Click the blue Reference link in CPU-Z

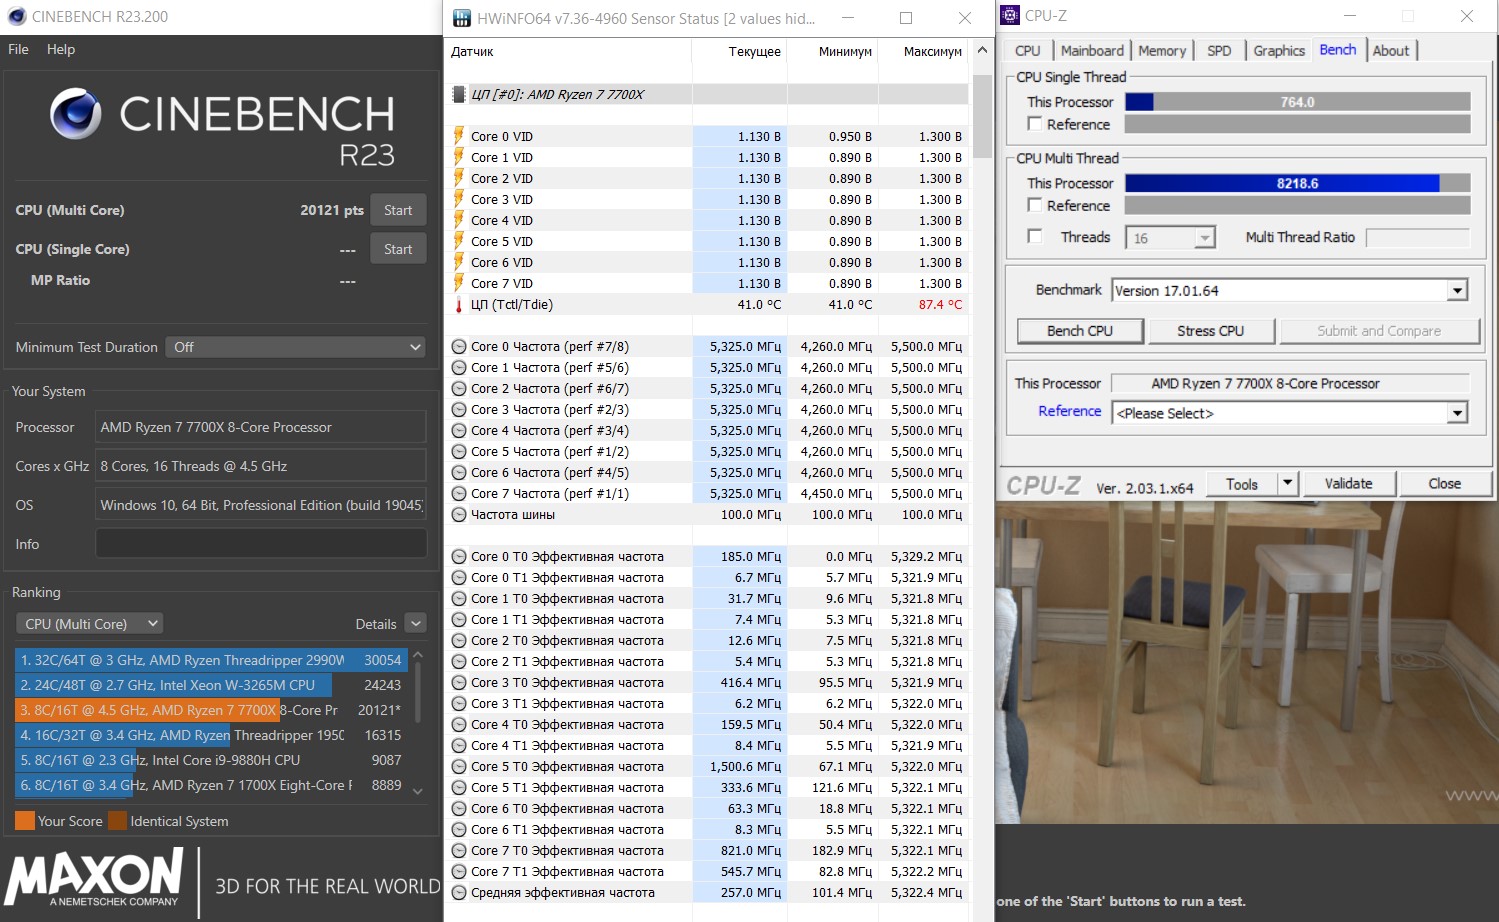(1069, 411)
